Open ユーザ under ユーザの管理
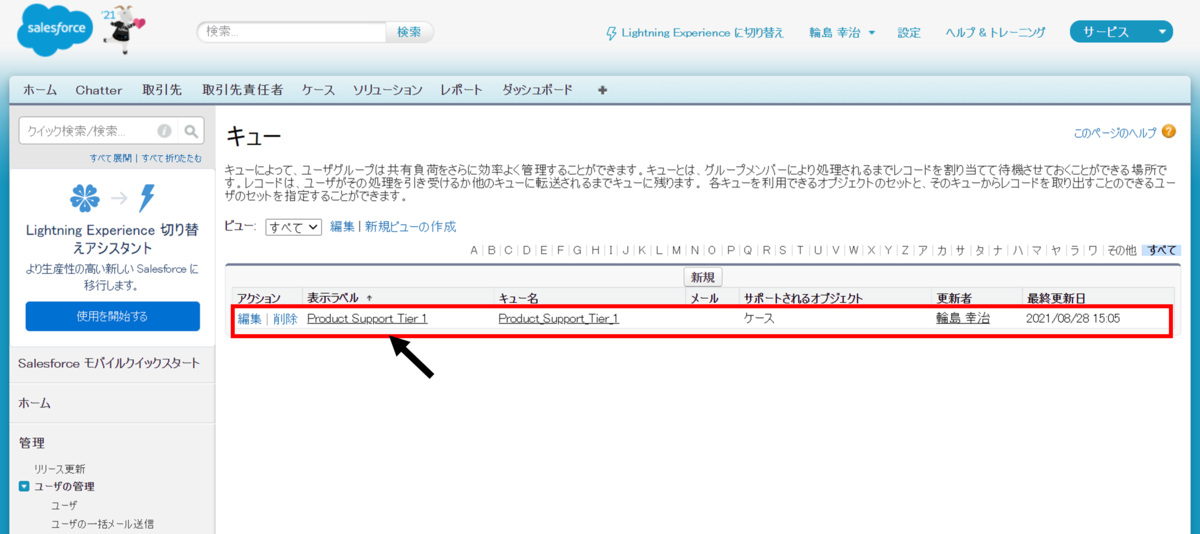1200x534 pixels. (x=64, y=506)
